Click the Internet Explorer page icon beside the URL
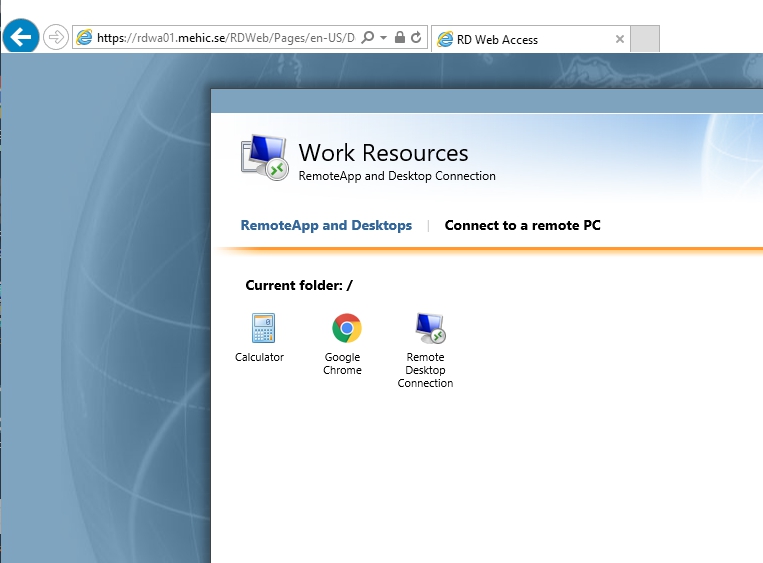The width and height of the screenshot is (763, 563). pyautogui.click(x=85, y=38)
